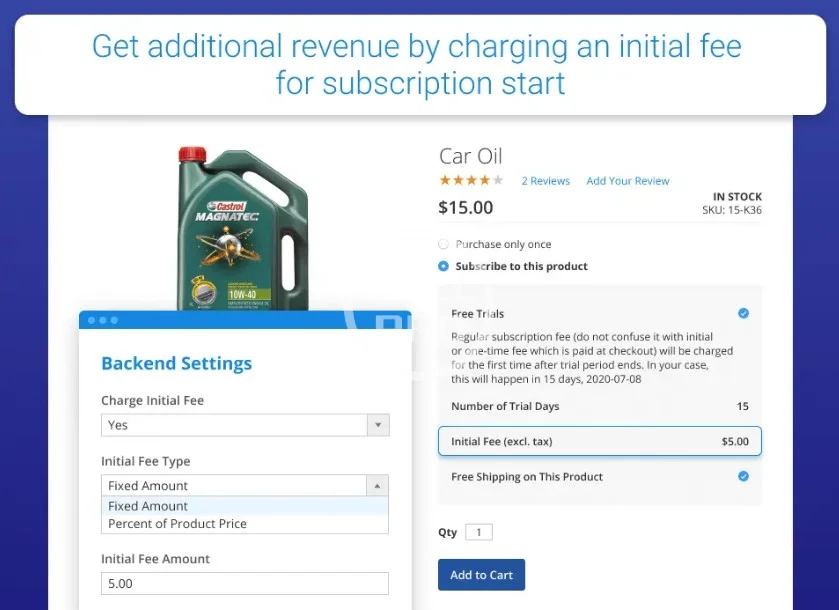Click the Qty quantity input box
This screenshot has height=610, width=839.
478,533
